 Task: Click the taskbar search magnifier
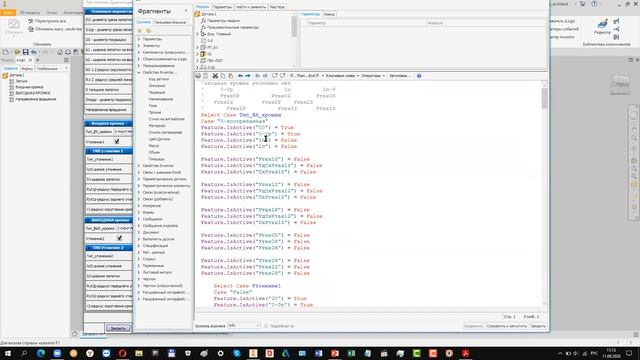[x=24, y=353]
